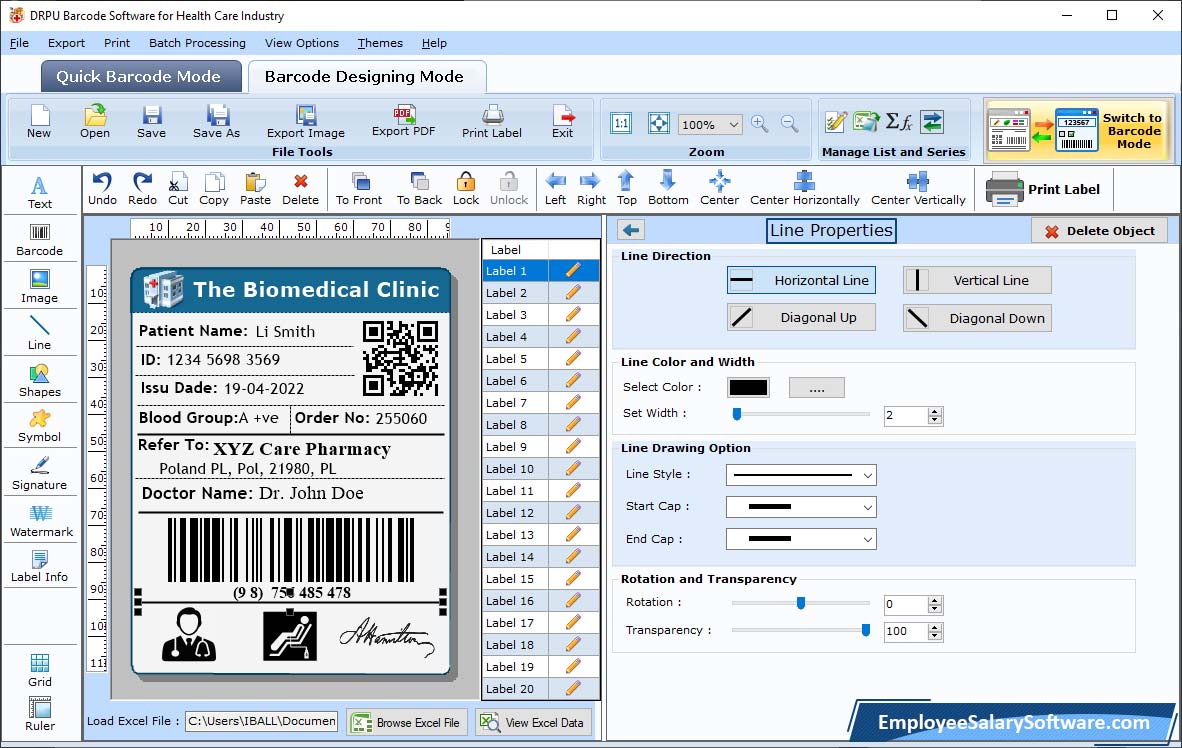Open the End Cap dropdown
This screenshot has width=1182, height=748.
click(x=868, y=539)
